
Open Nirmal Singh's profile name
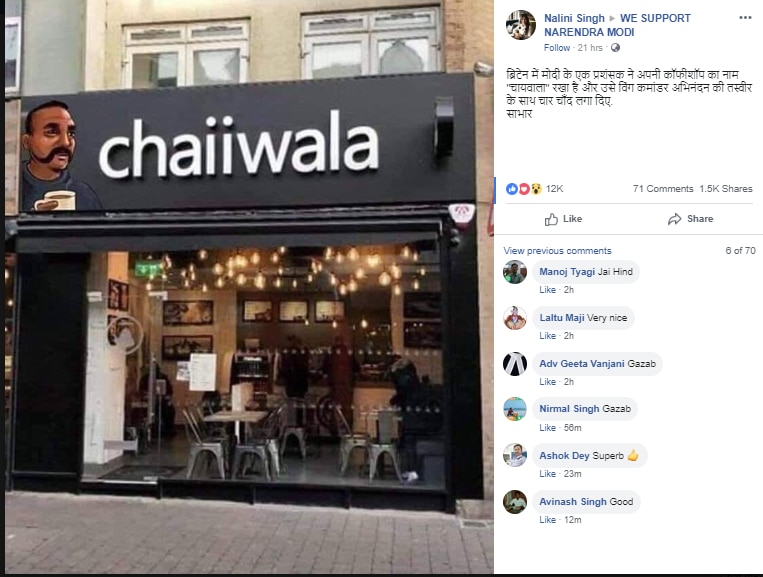click(x=569, y=409)
